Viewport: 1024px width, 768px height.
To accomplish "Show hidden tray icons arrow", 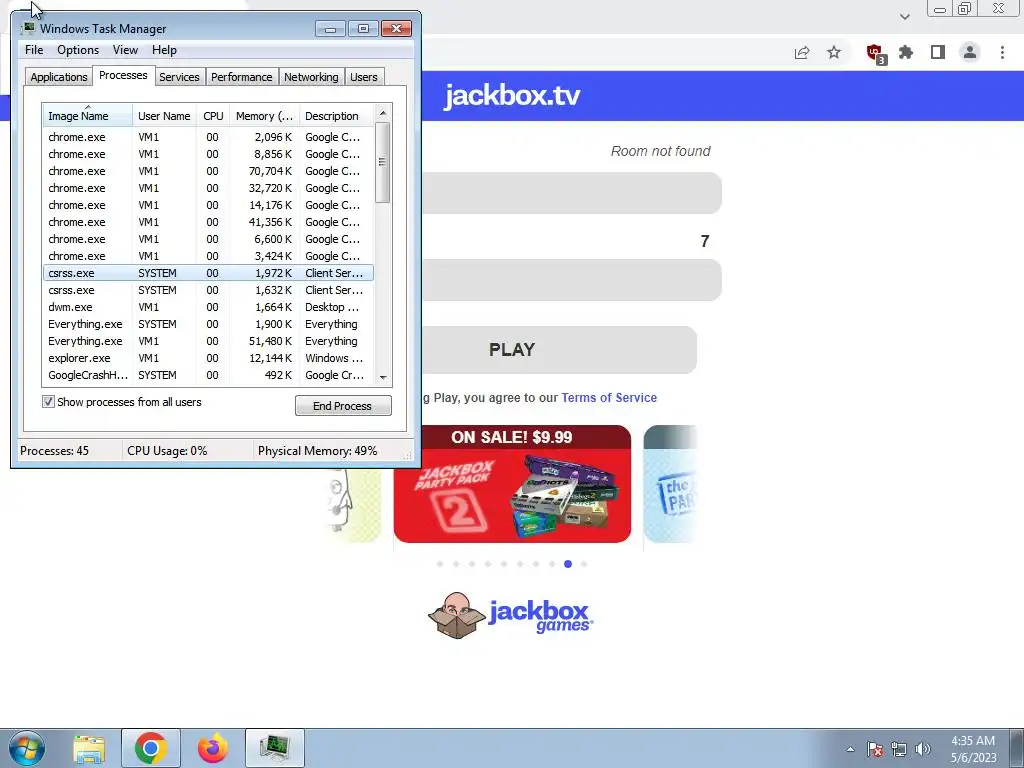I will (850, 749).
